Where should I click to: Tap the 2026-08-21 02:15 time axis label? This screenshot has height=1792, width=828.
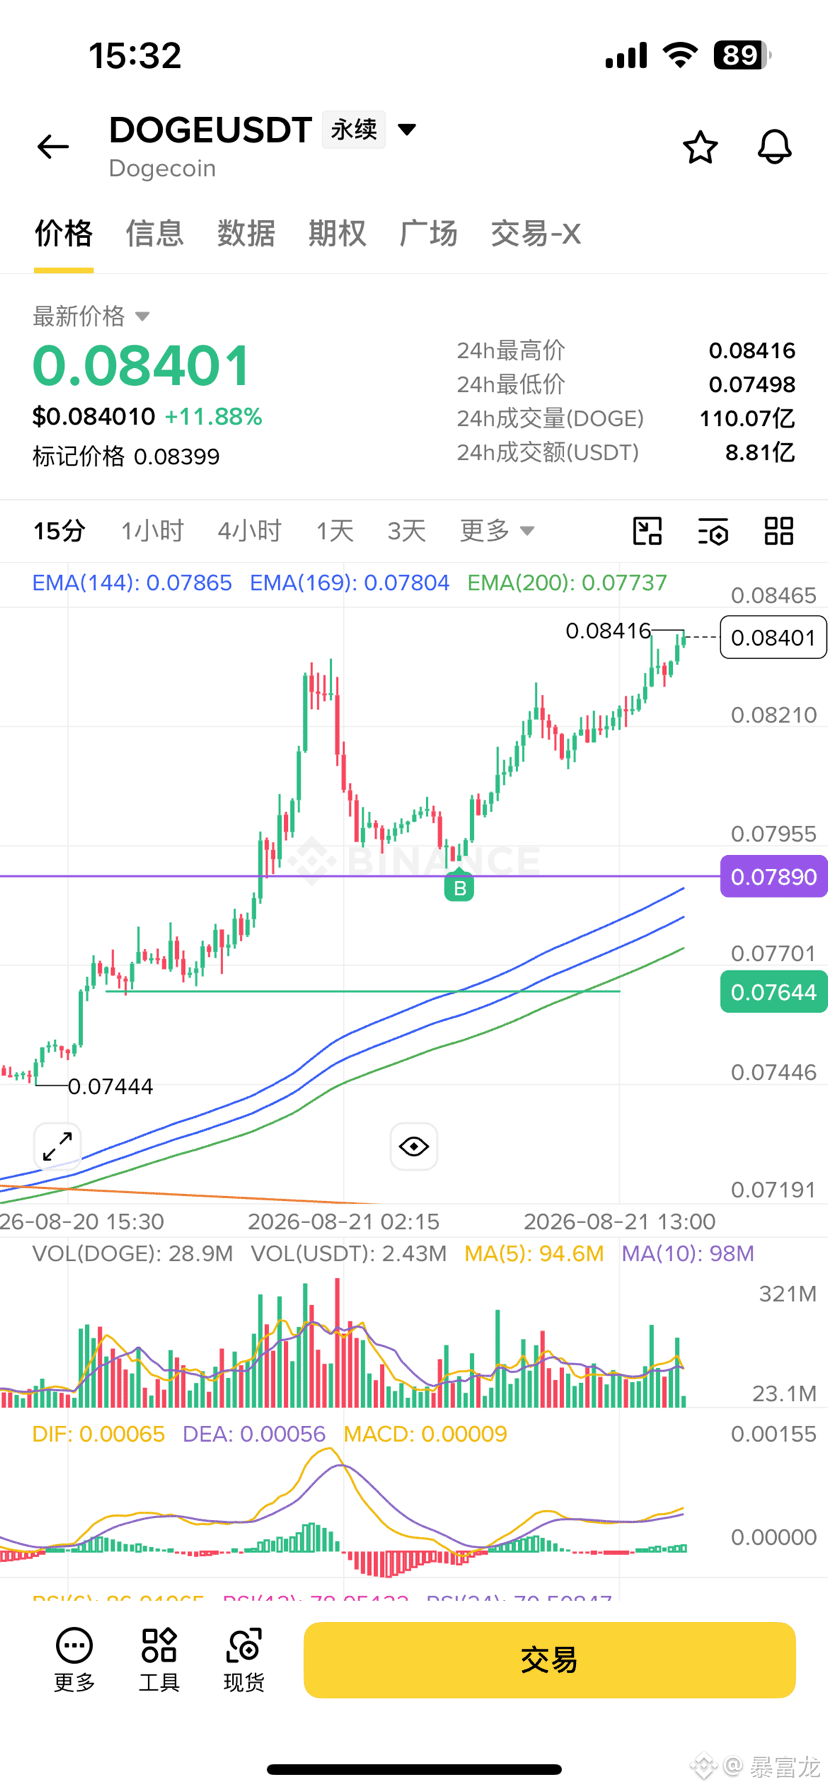pos(344,1222)
